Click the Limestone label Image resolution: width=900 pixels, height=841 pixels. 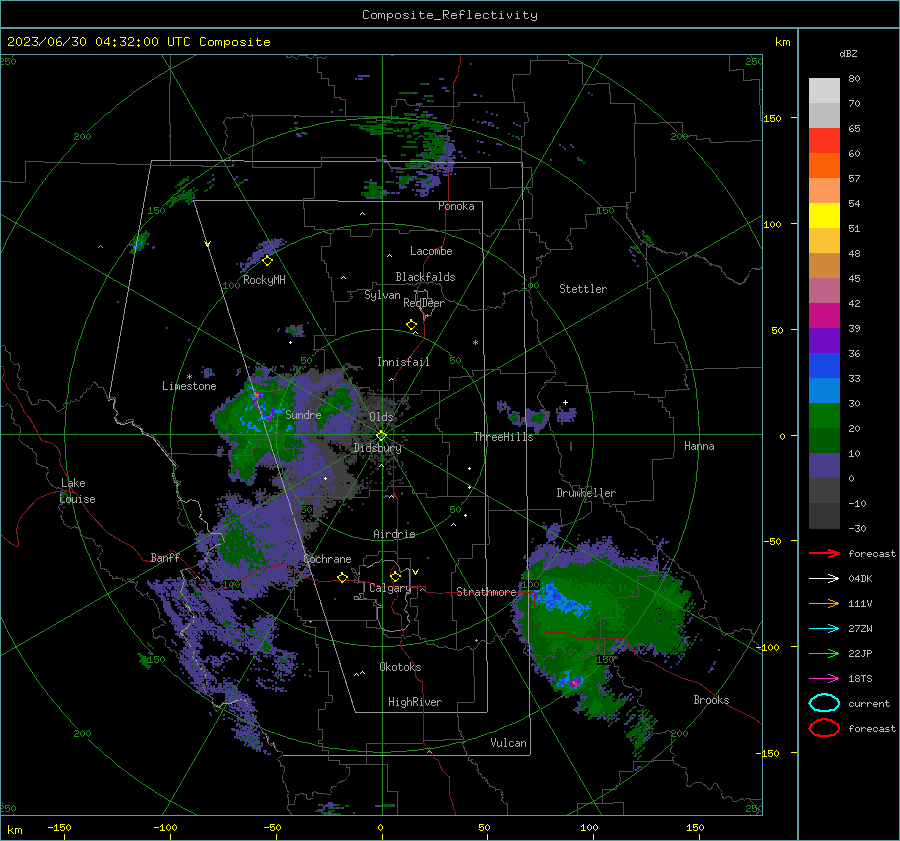(x=189, y=386)
